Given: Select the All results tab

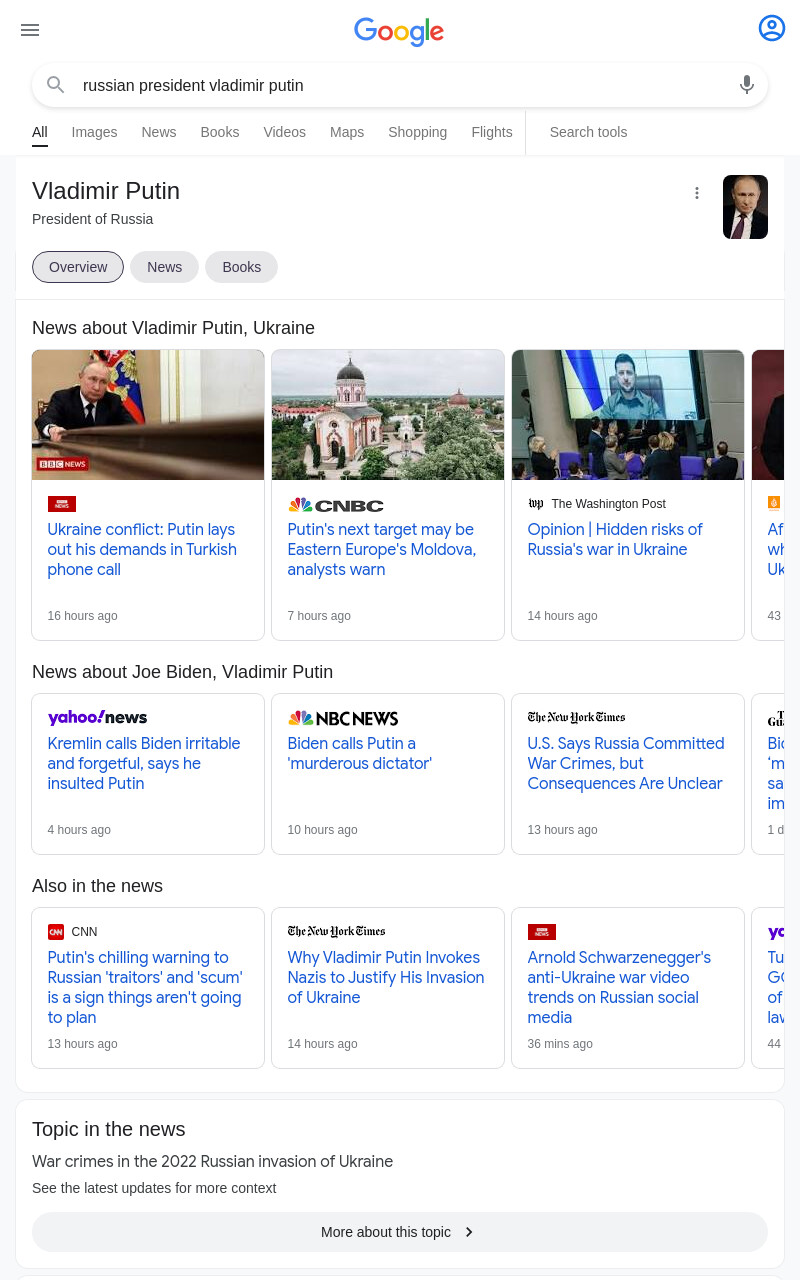Looking at the screenshot, I should pyautogui.click(x=40, y=132).
